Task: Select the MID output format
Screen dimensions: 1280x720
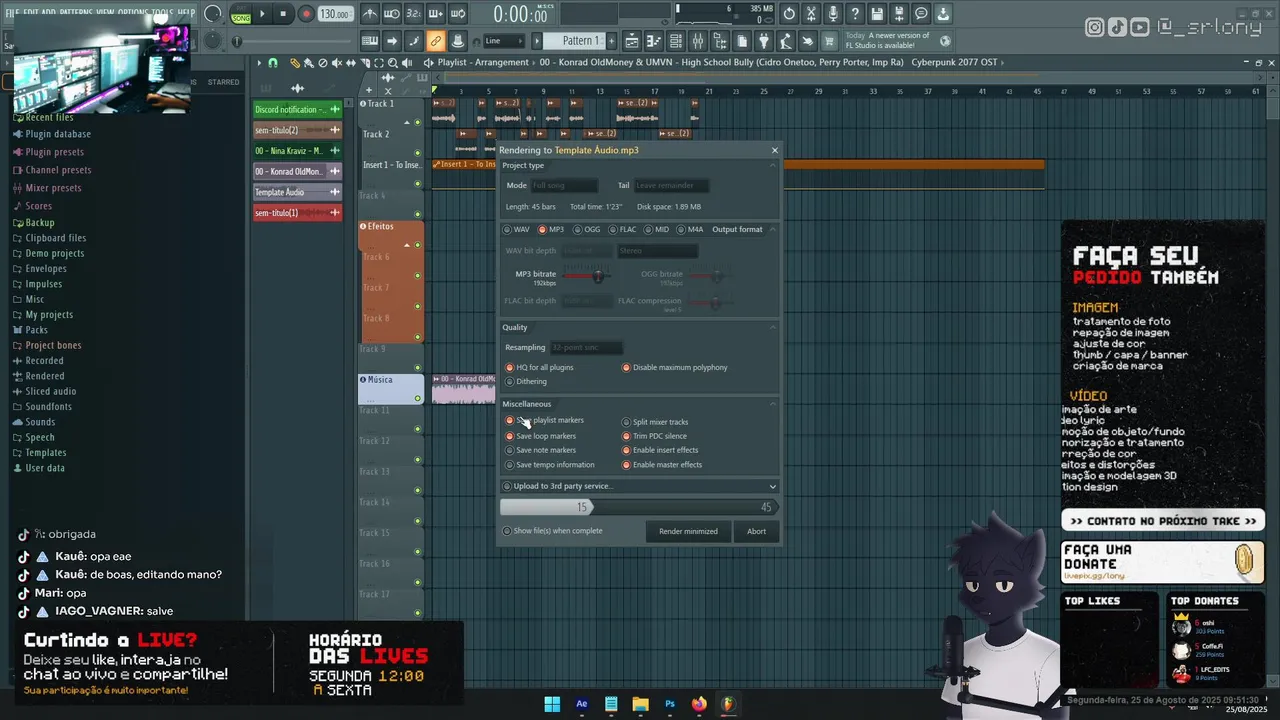Action: 656,229
